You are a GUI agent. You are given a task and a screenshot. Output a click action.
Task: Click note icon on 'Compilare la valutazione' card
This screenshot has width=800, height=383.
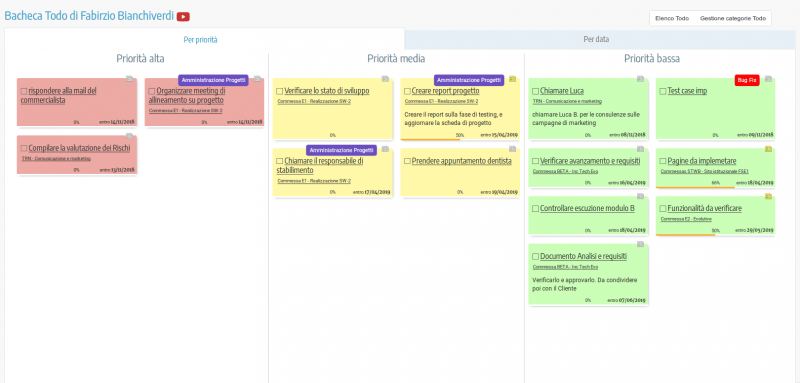tap(130, 136)
